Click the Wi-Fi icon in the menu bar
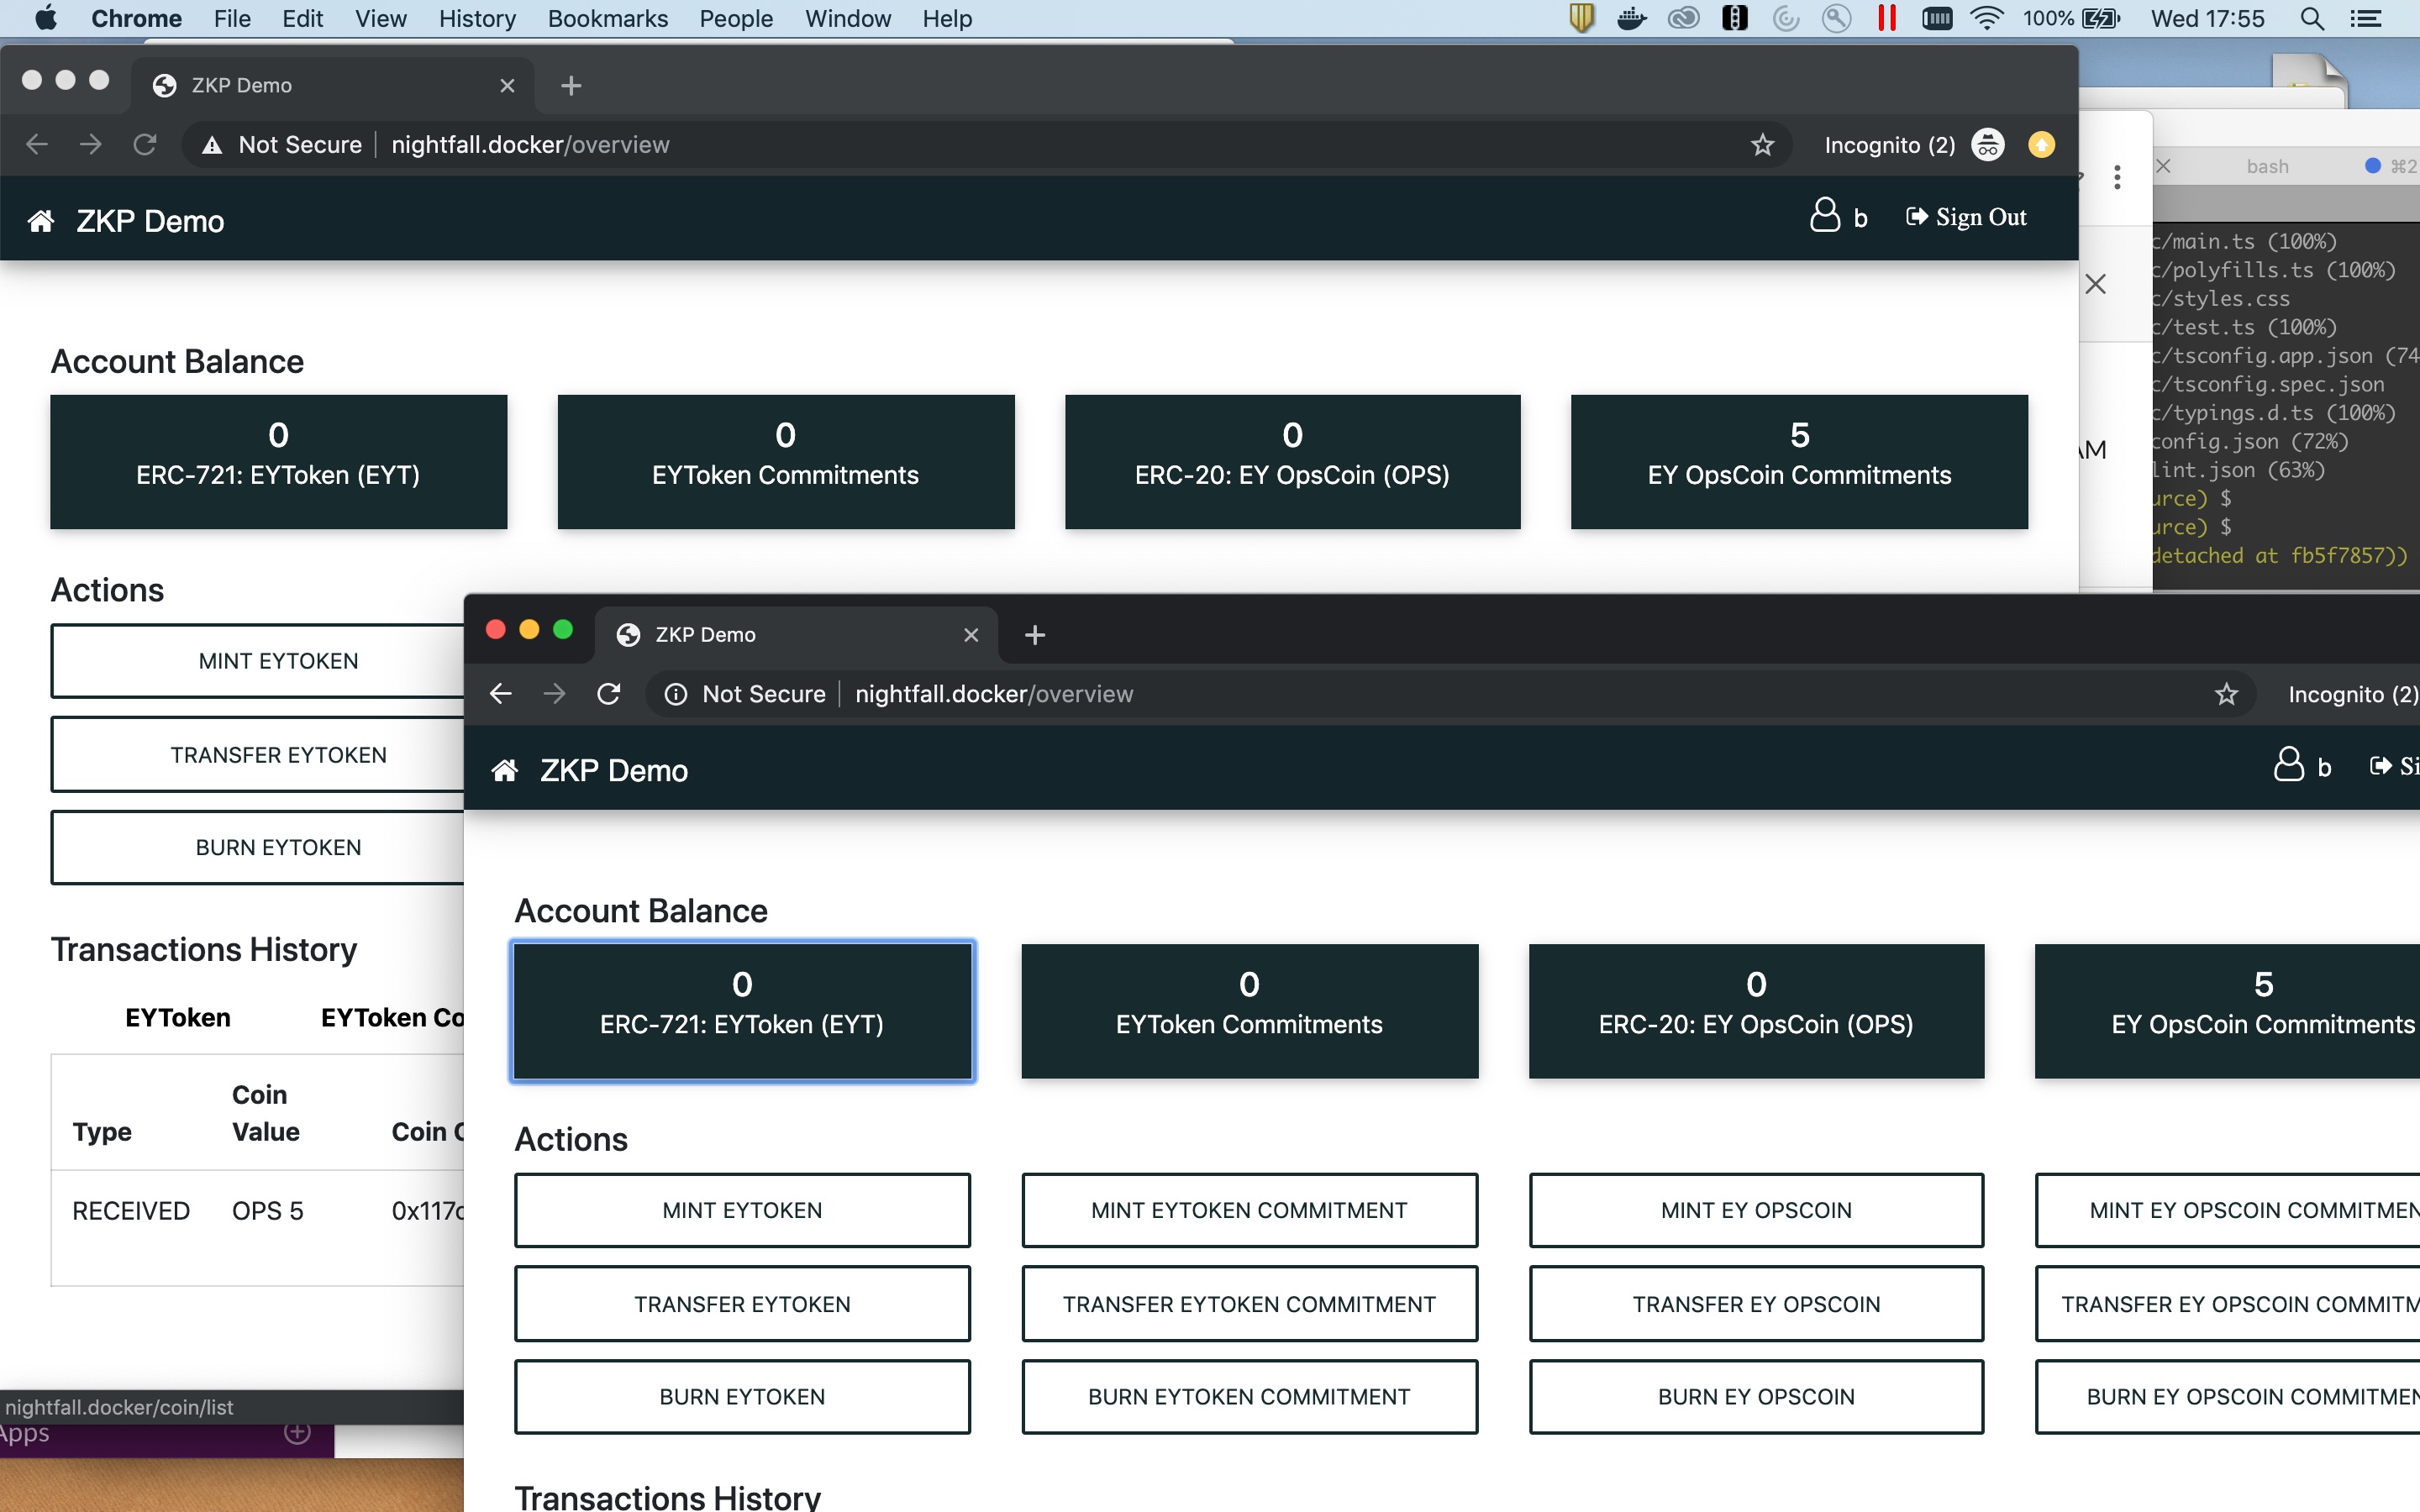Screen dimensions: 2420x1512 (x=1986, y=18)
